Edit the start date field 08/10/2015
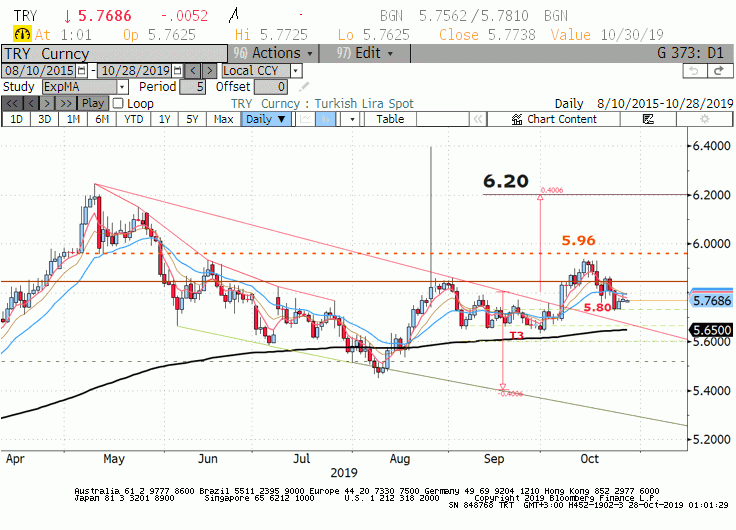 39,71
